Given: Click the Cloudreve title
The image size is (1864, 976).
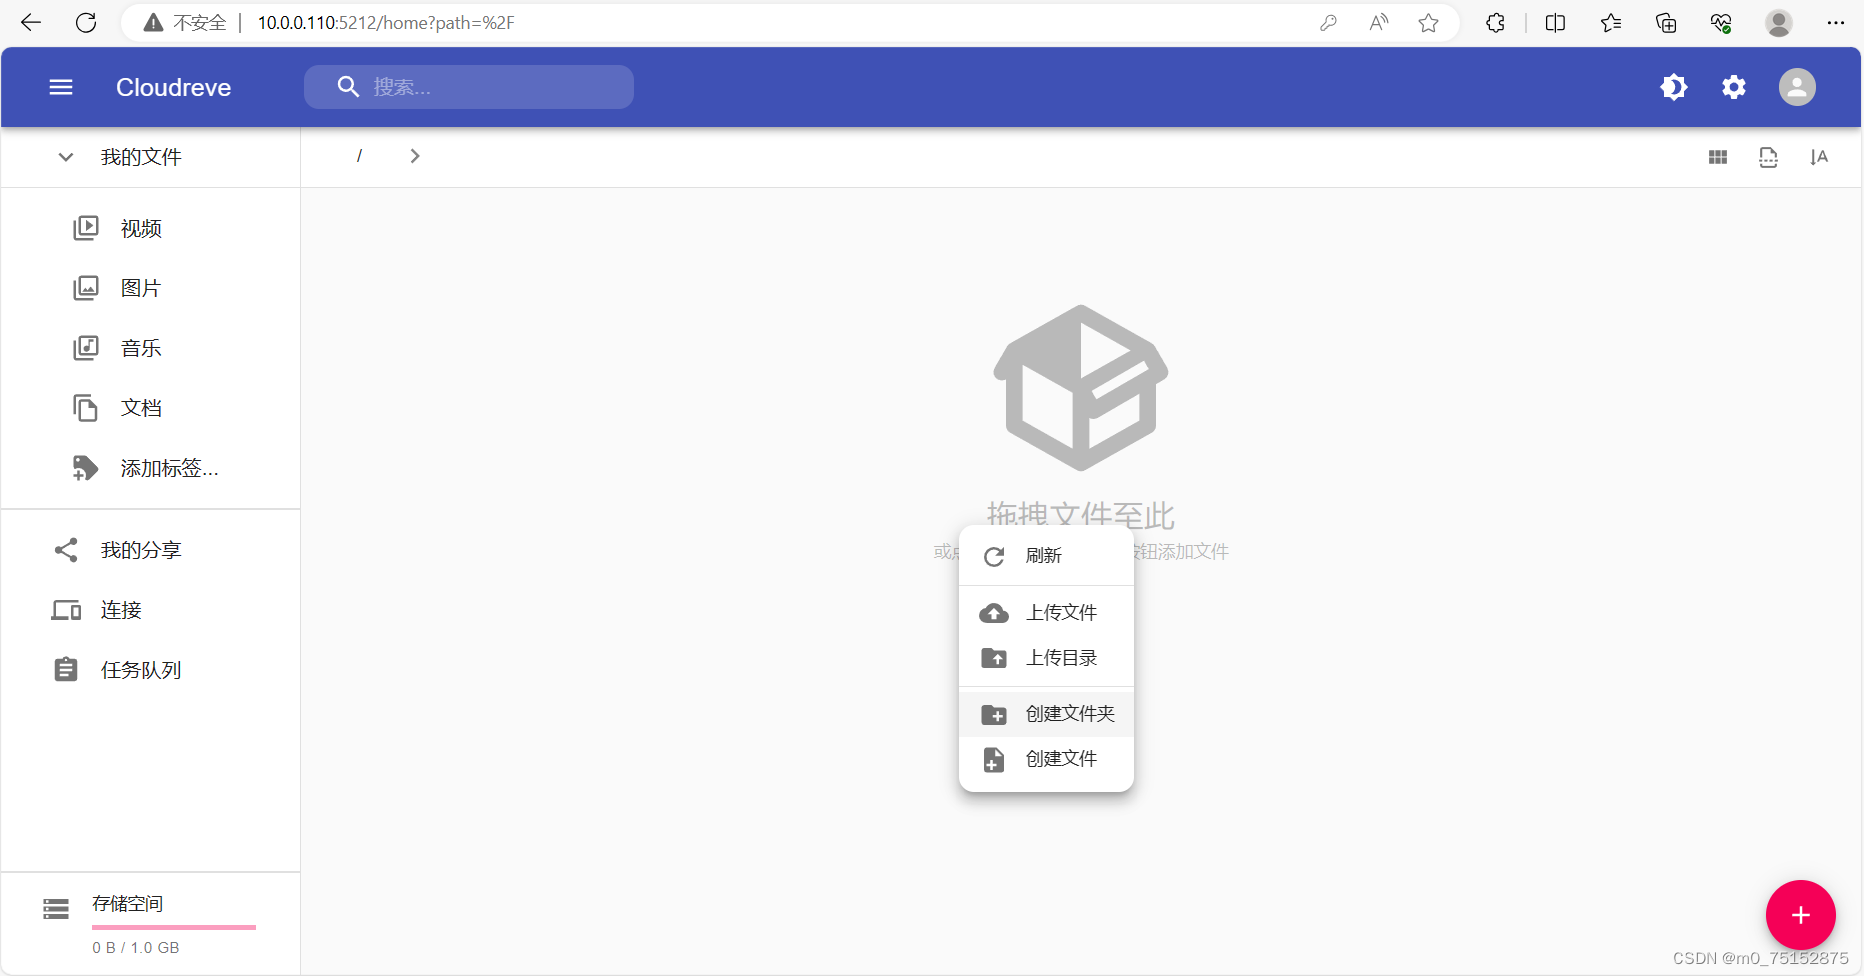Looking at the screenshot, I should [x=174, y=88].
